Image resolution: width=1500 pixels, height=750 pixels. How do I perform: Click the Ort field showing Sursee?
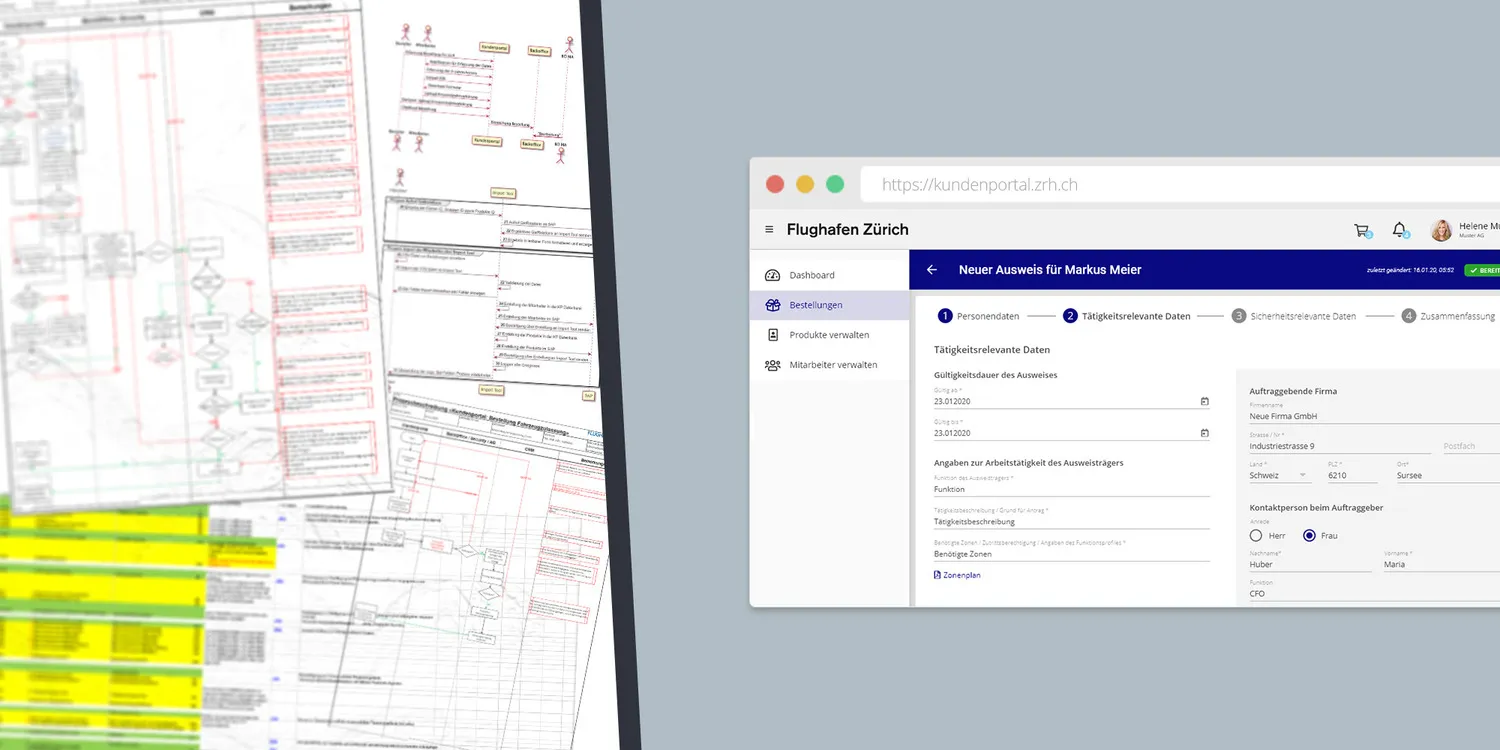click(x=1448, y=472)
